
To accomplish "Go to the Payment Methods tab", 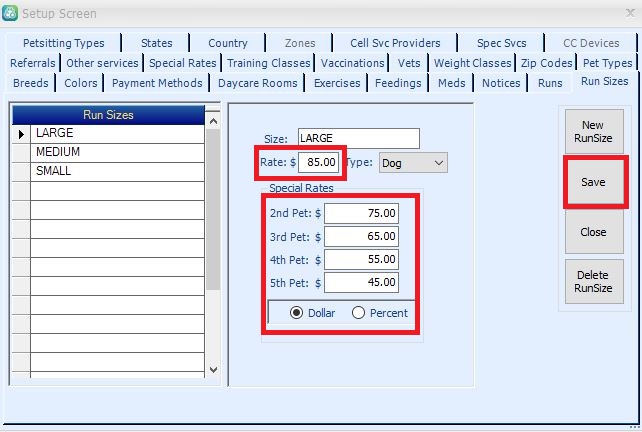I will (x=156, y=83).
